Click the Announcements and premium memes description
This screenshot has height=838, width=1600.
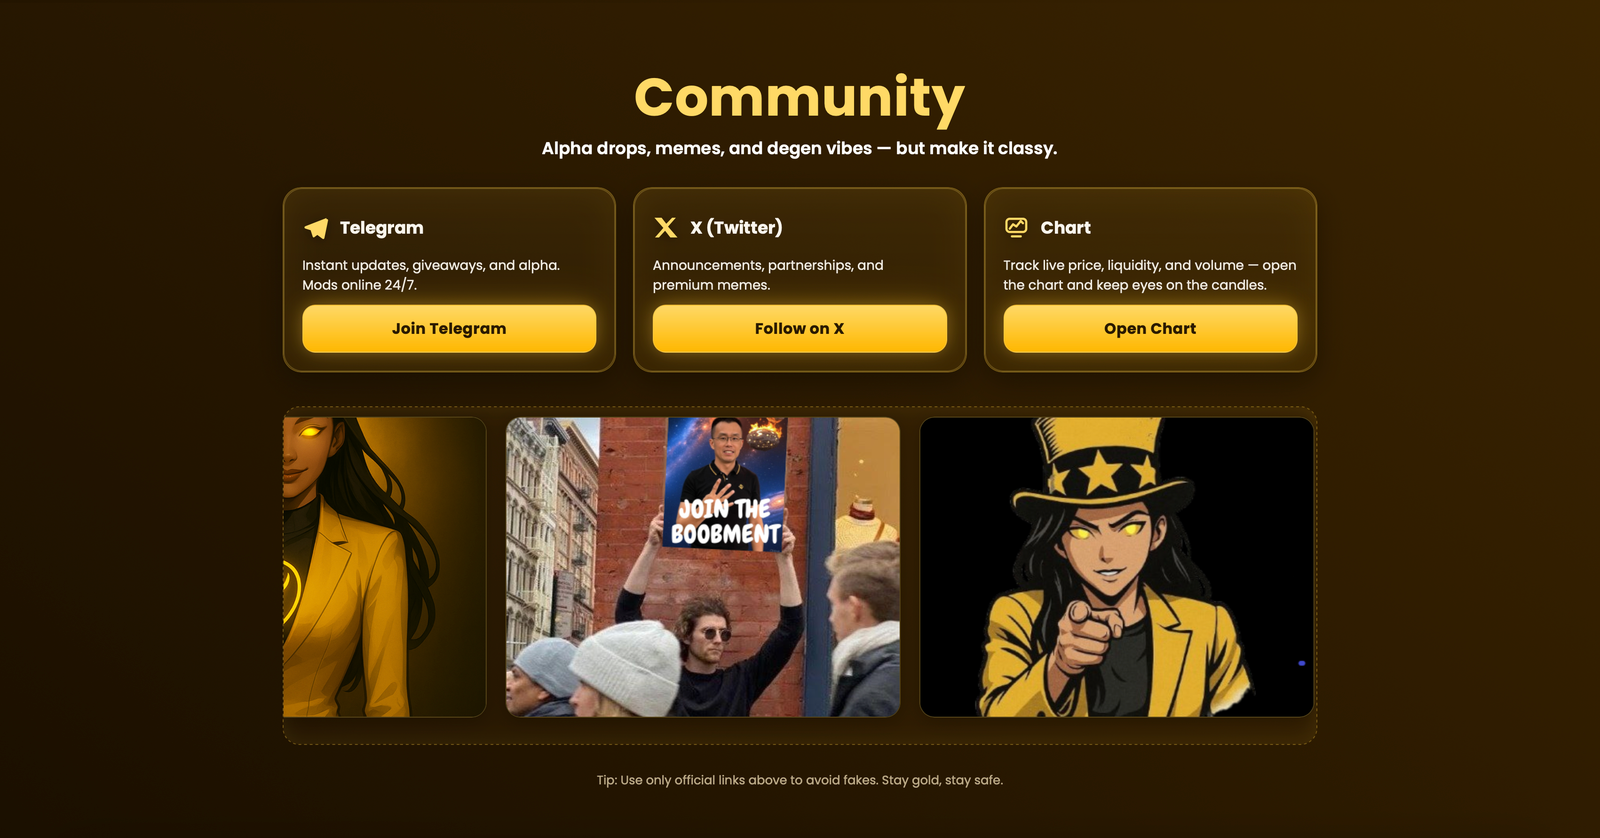768,275
